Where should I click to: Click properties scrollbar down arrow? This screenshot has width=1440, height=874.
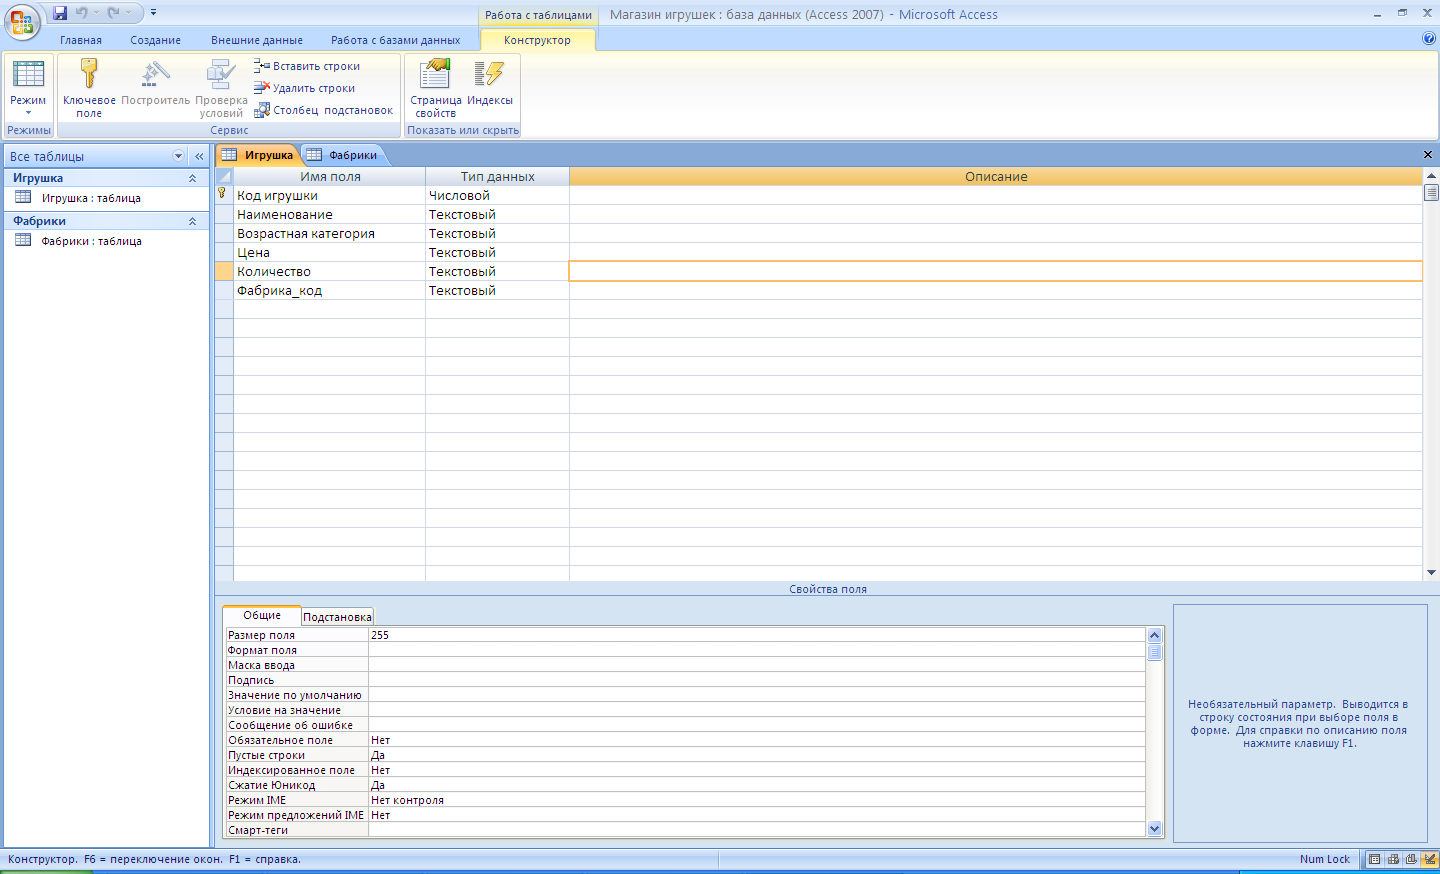1155,828
